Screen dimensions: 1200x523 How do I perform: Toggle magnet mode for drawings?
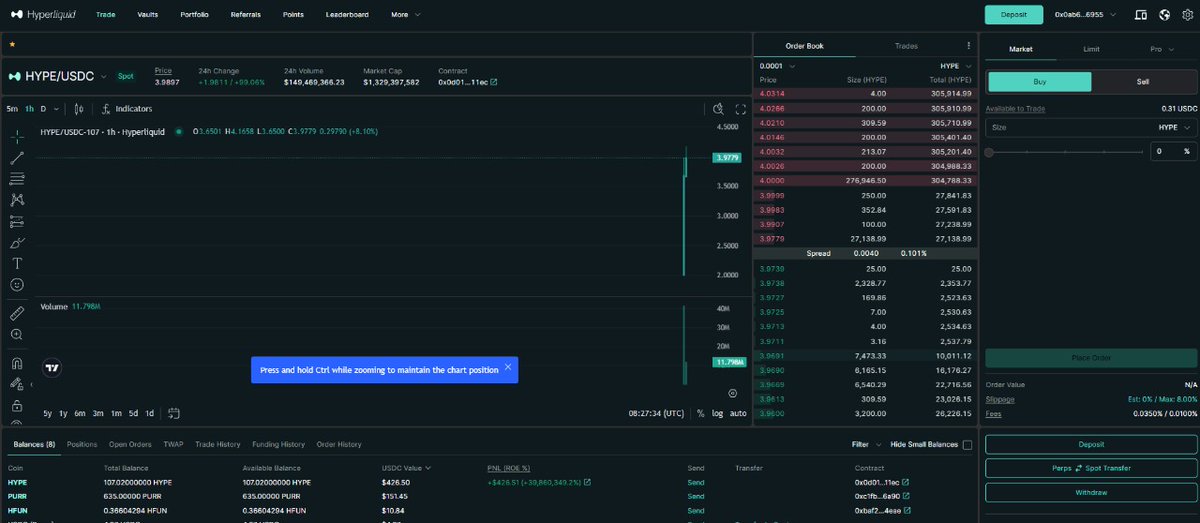pyautogui.click(x=17, y=363)
